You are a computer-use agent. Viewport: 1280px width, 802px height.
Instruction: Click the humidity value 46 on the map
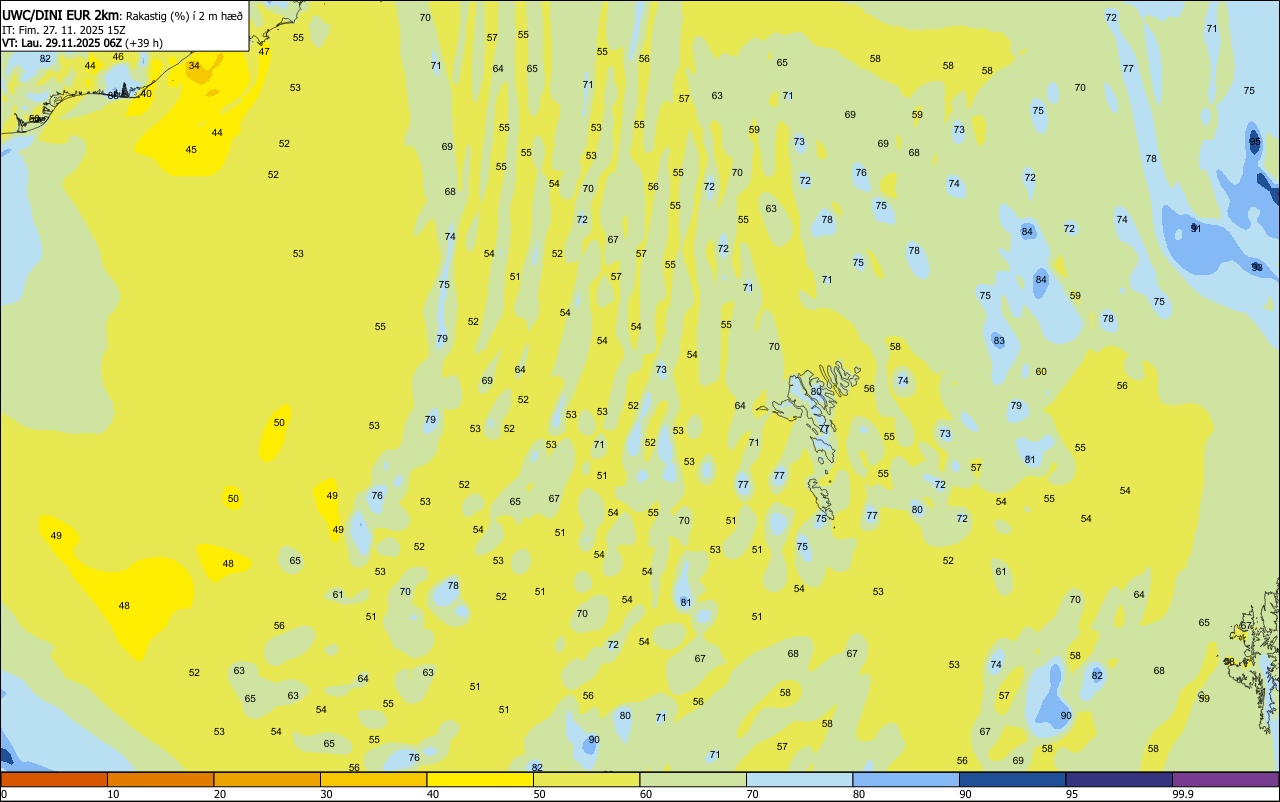[x=118, y=56]
